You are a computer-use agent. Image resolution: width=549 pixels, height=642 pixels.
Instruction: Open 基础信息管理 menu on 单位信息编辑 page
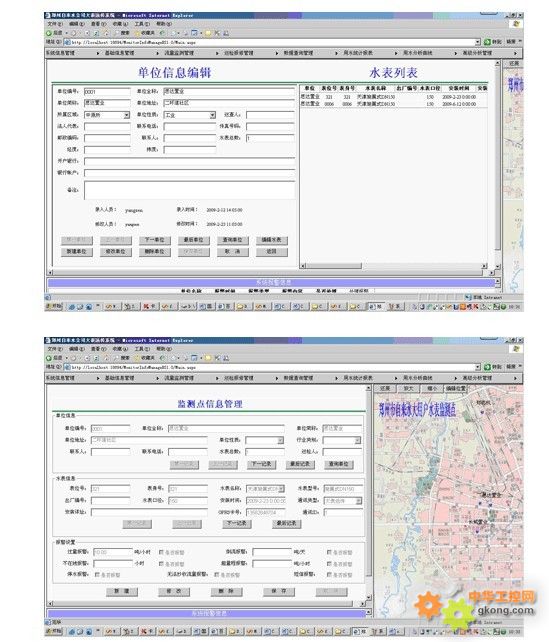[120, 53]
